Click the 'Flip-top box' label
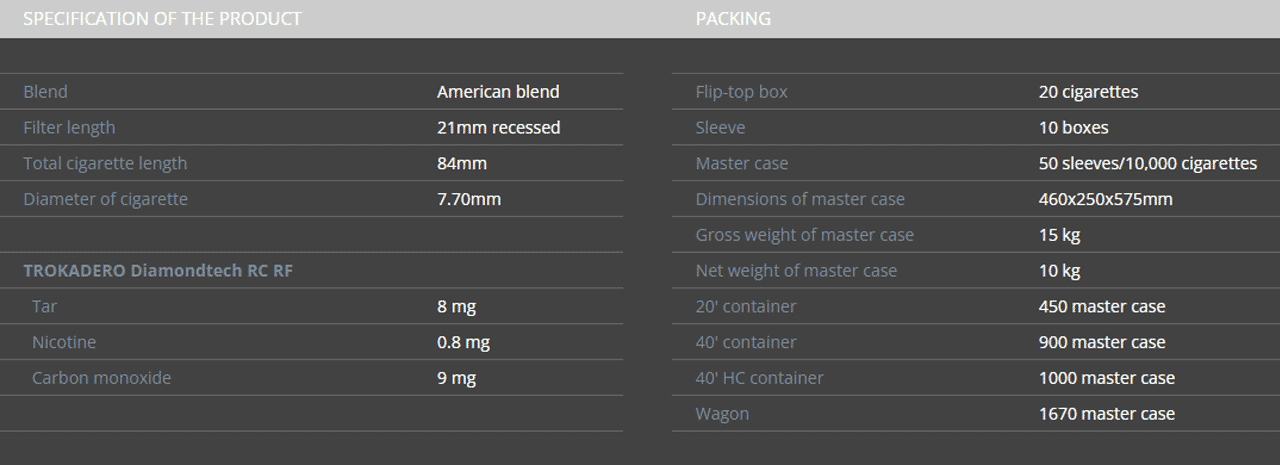1280x465 pixels. click(x=741, y=91)
